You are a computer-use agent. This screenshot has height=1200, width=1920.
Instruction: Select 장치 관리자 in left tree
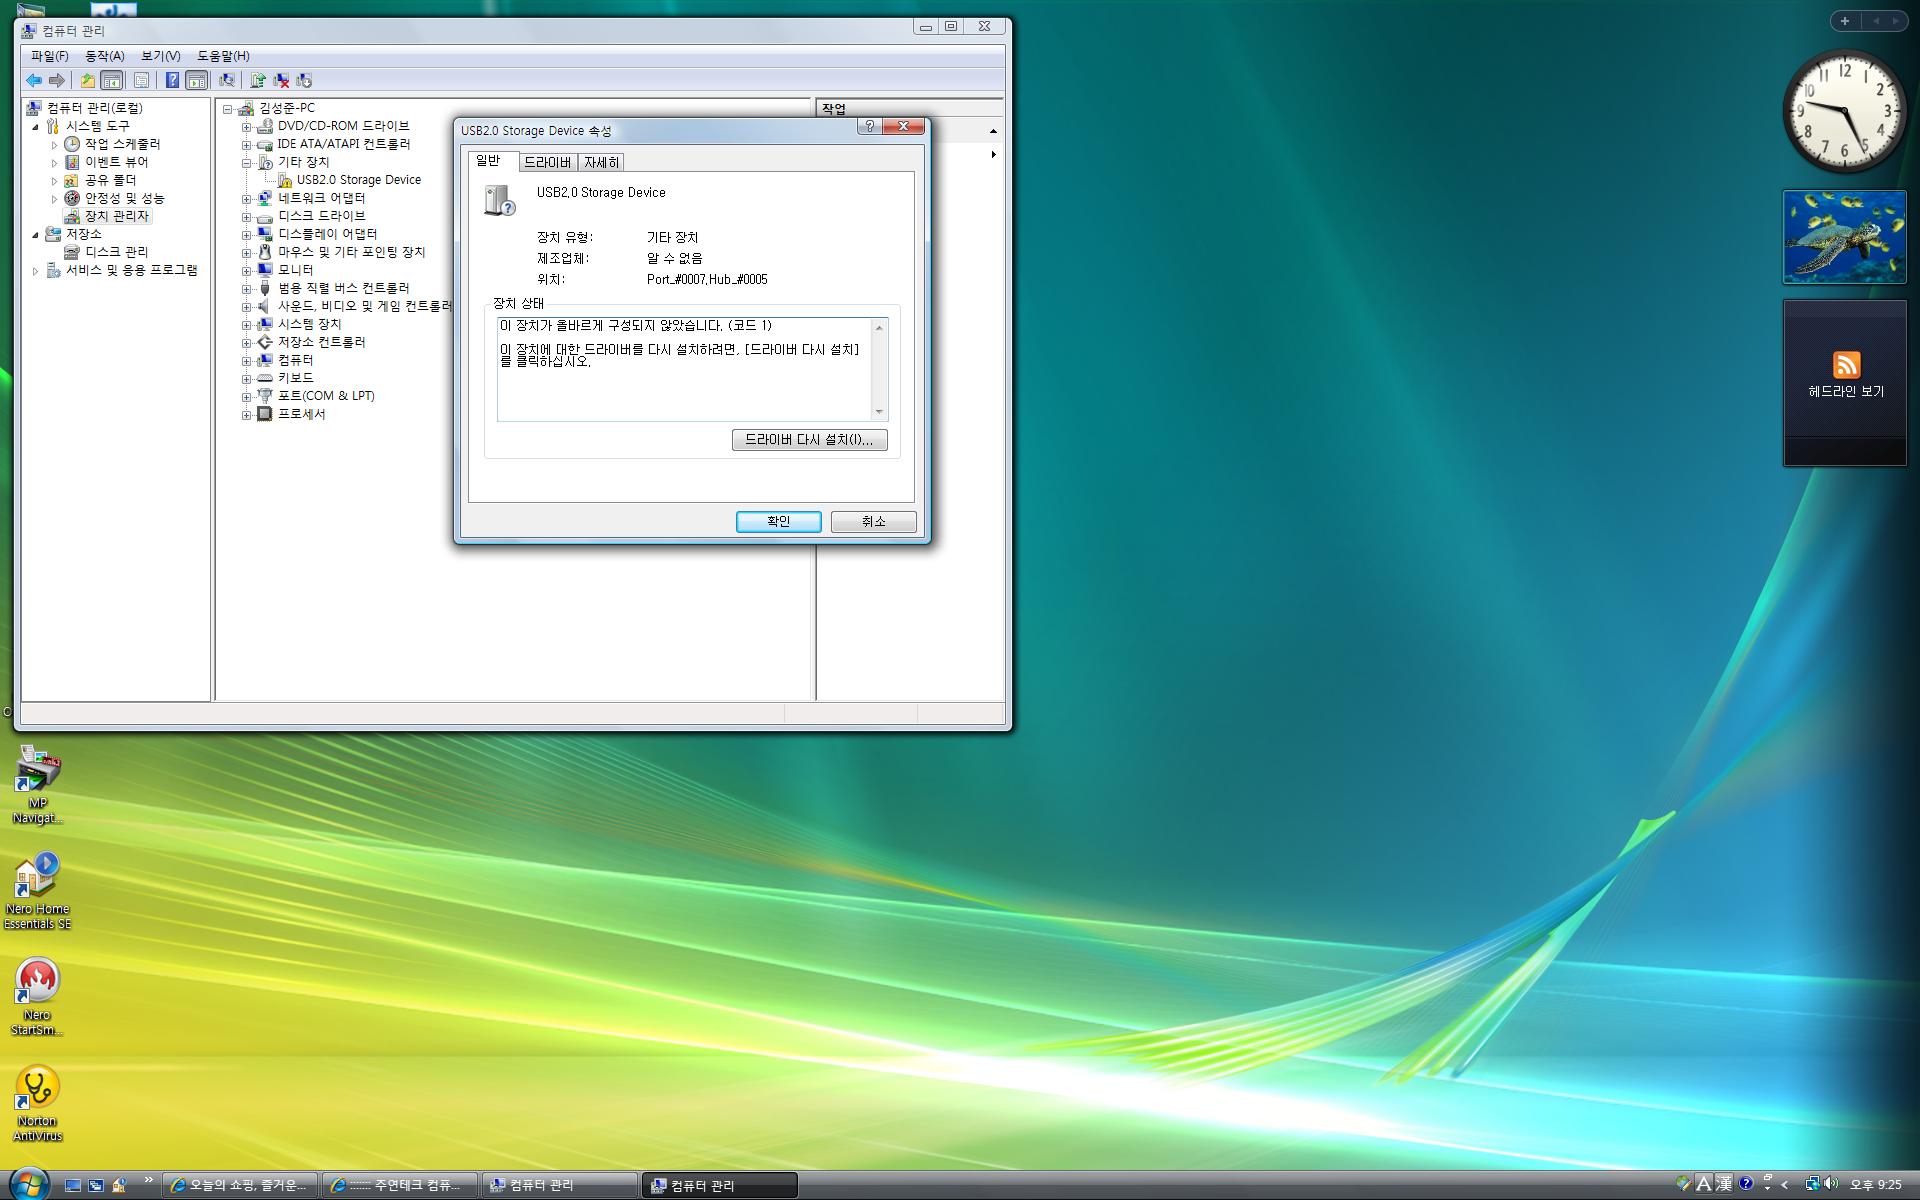pos(116,216)
